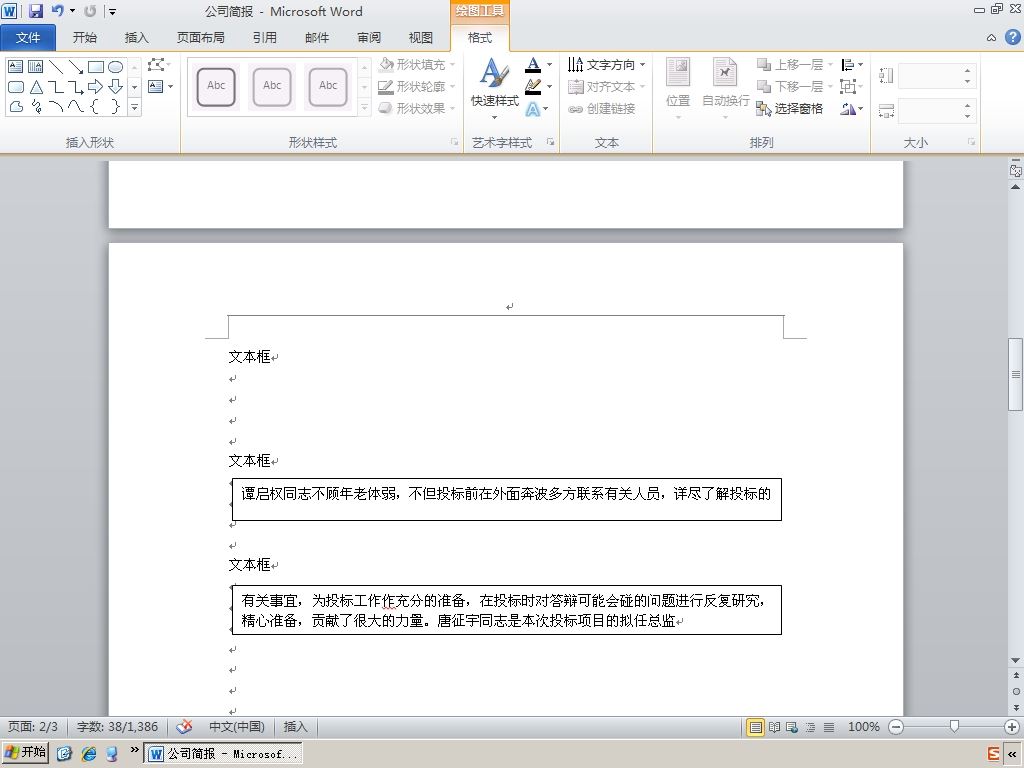Minimize the ribbon with caret icon
Image resolution: width=1024 pixels, height=768 pixels.
point(991,38)
